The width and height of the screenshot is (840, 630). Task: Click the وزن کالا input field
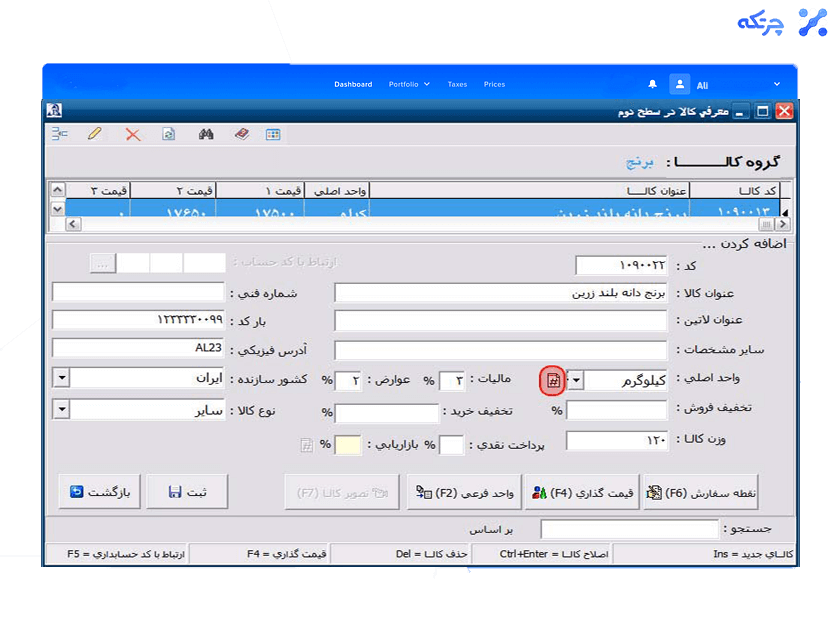[617, 441]
